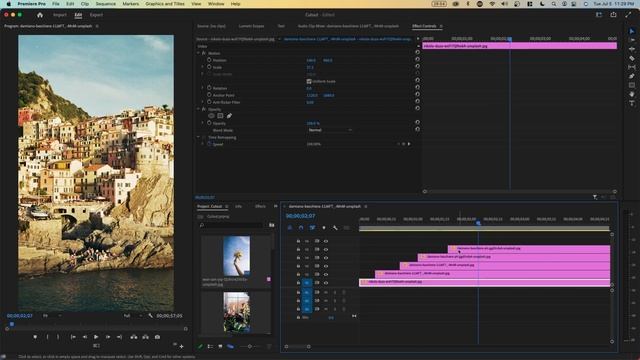Go to In point in program monitor
Screen dimensions: 640x360
(73, 337)
